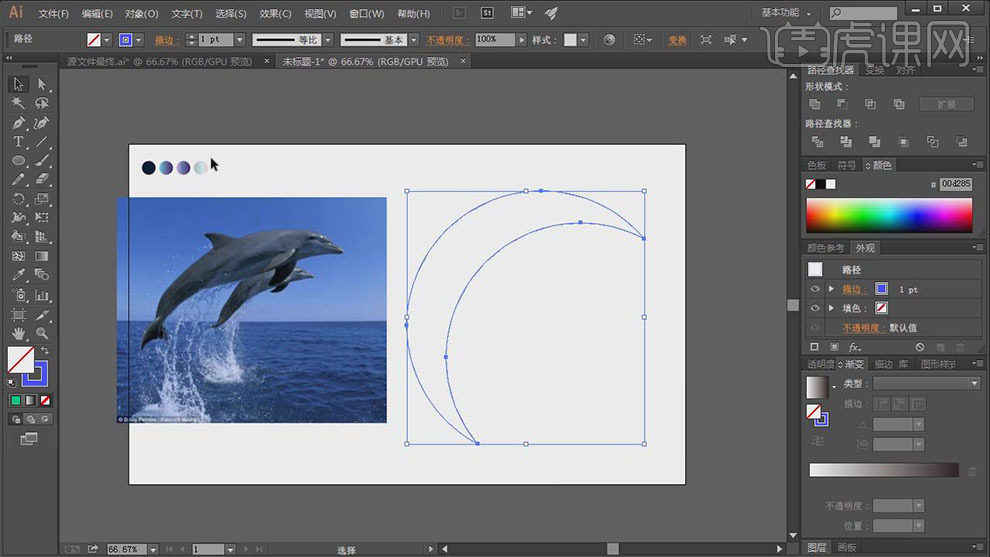990x557 pixels.
Task: Open the stroke weight dropdown
Action: 239,40
